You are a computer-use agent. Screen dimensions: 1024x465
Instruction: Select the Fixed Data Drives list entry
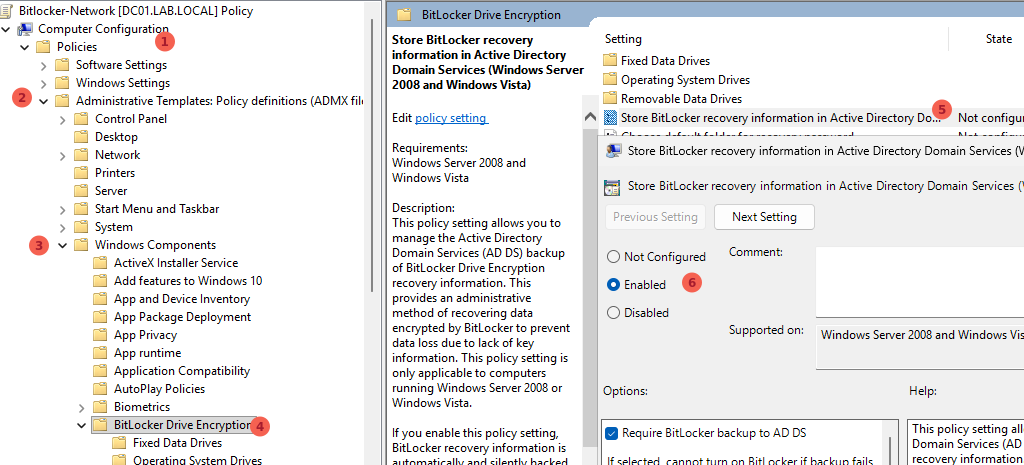665,61
